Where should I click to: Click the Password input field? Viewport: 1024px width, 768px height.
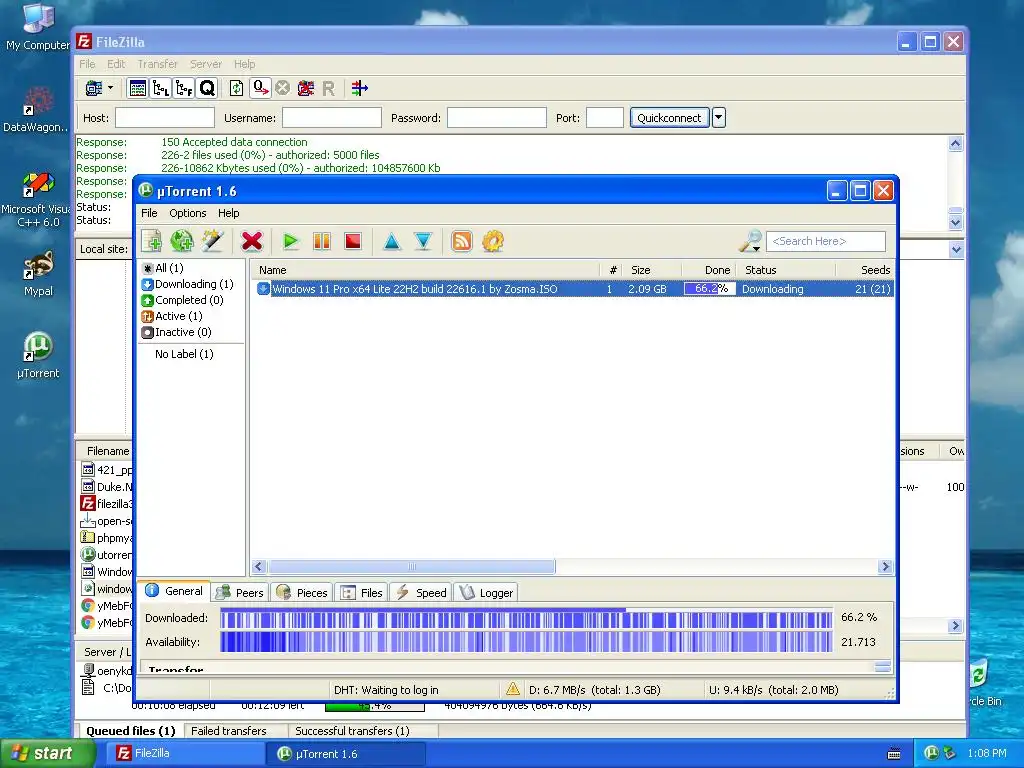(x=496, y=118)
